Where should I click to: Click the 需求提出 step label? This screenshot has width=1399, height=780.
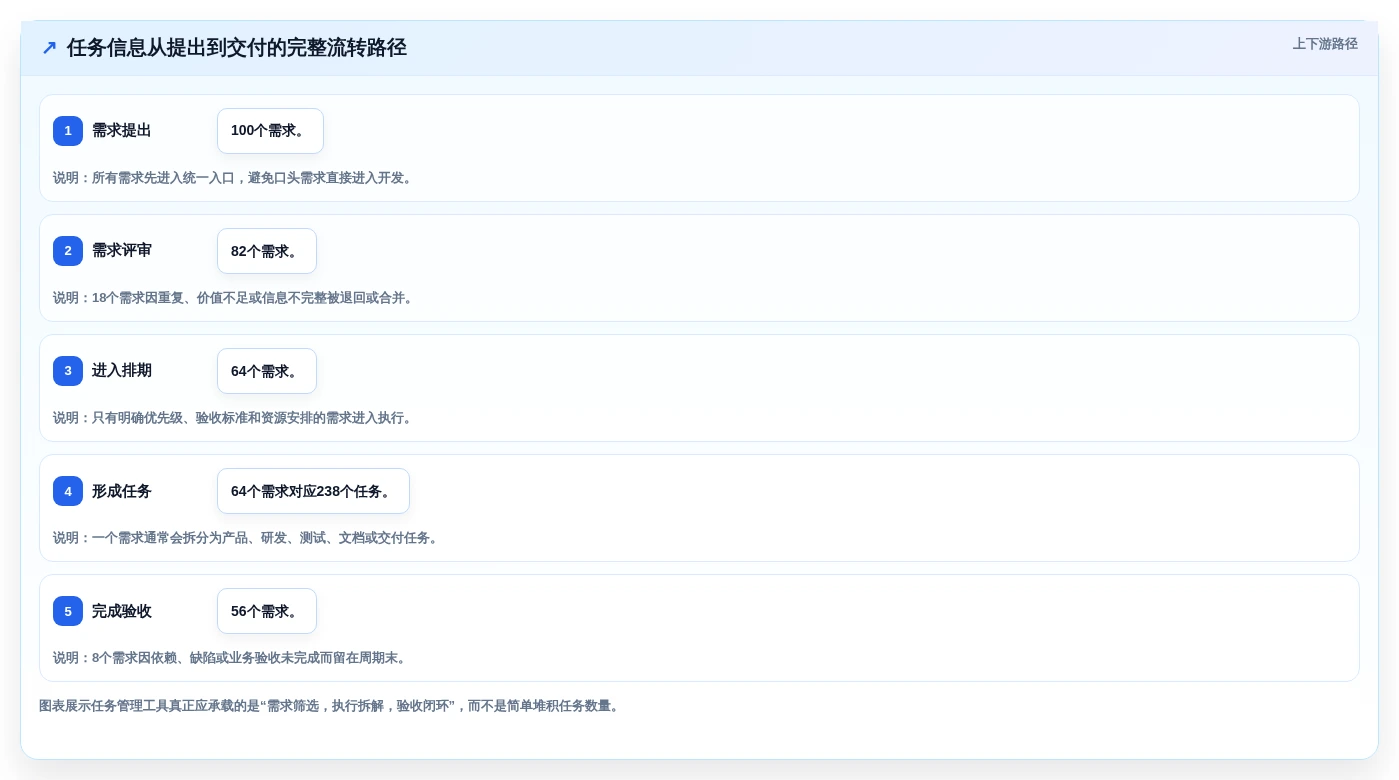(122, 131)
